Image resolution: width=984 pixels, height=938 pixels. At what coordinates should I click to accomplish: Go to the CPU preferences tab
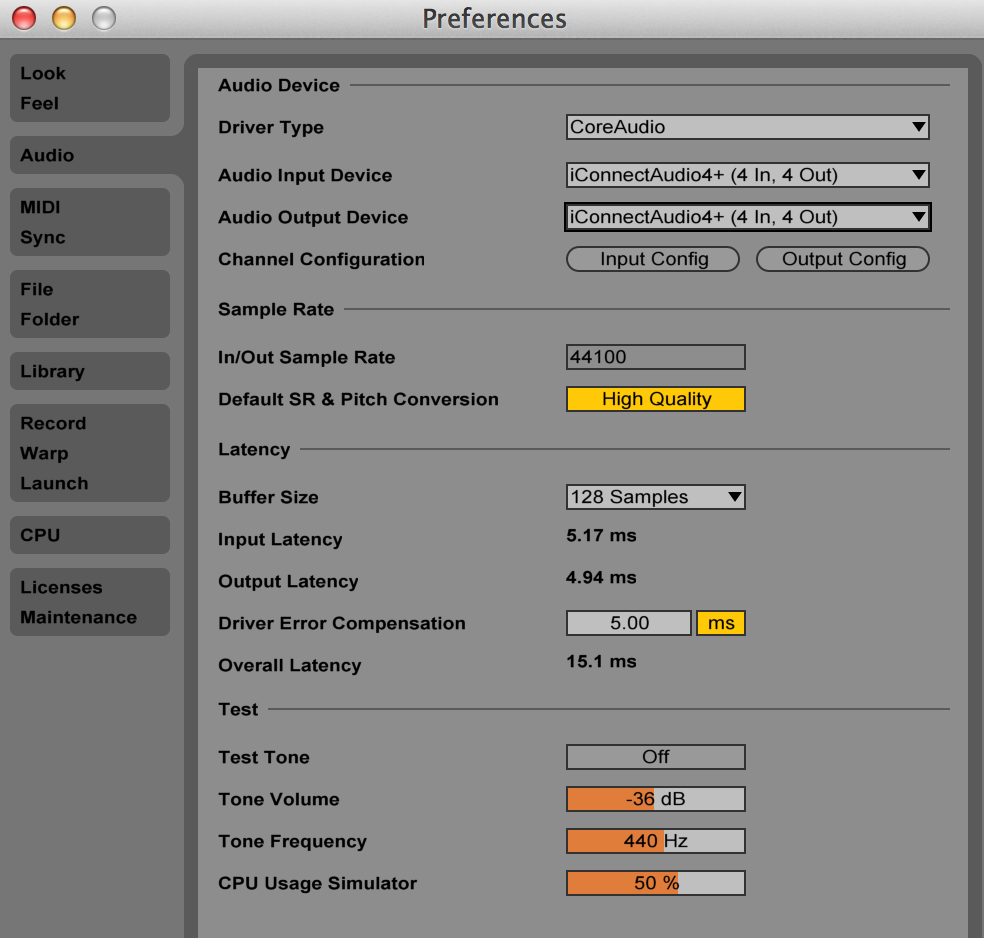tap(89, 535)
